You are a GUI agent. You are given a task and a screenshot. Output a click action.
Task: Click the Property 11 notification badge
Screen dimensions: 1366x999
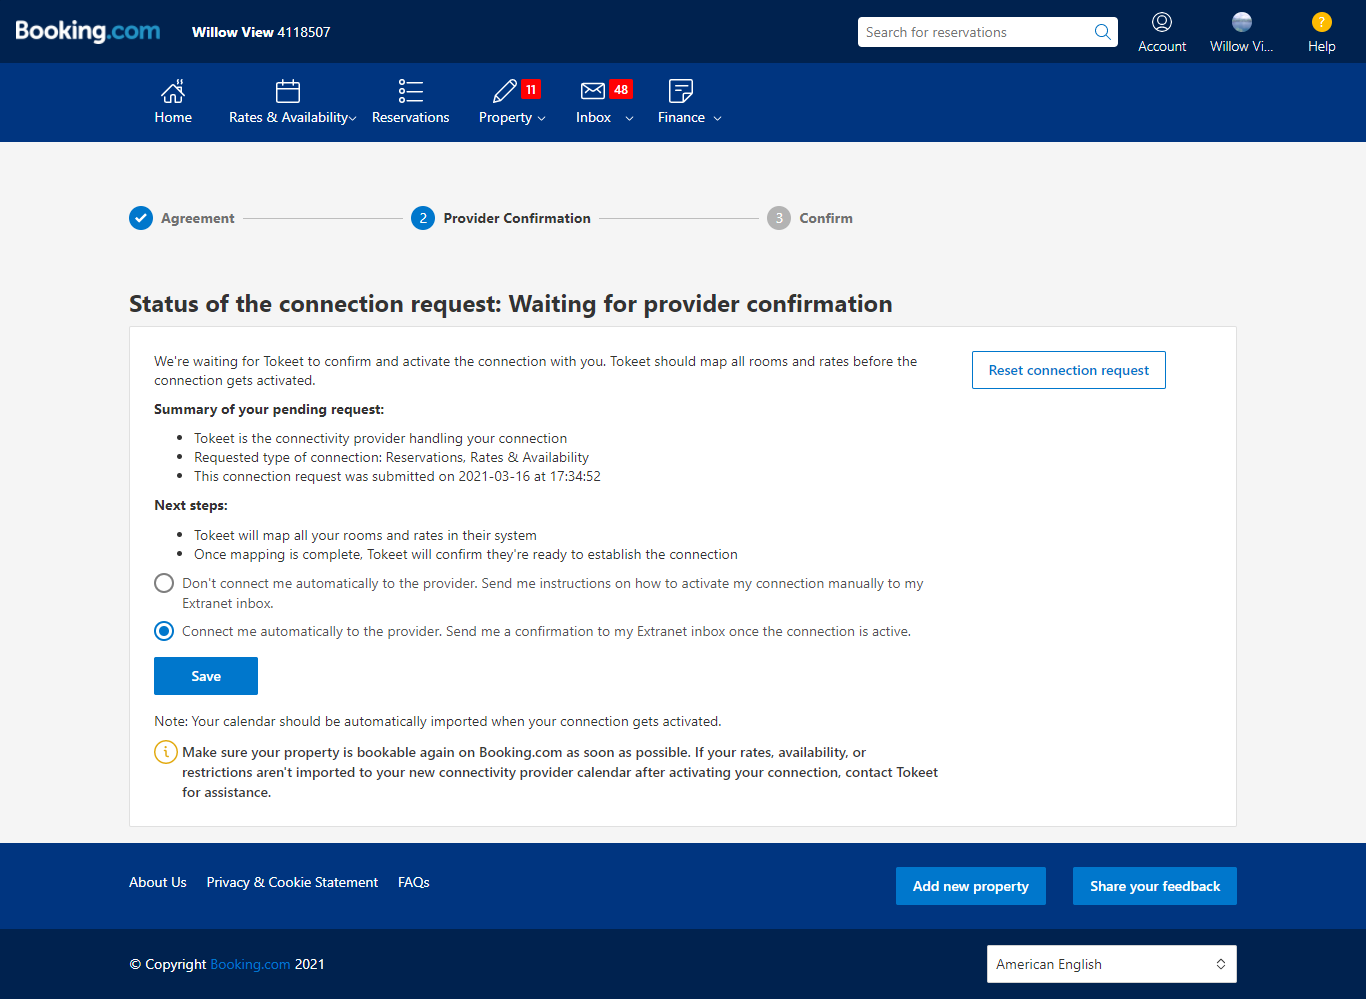pos(531,89)
